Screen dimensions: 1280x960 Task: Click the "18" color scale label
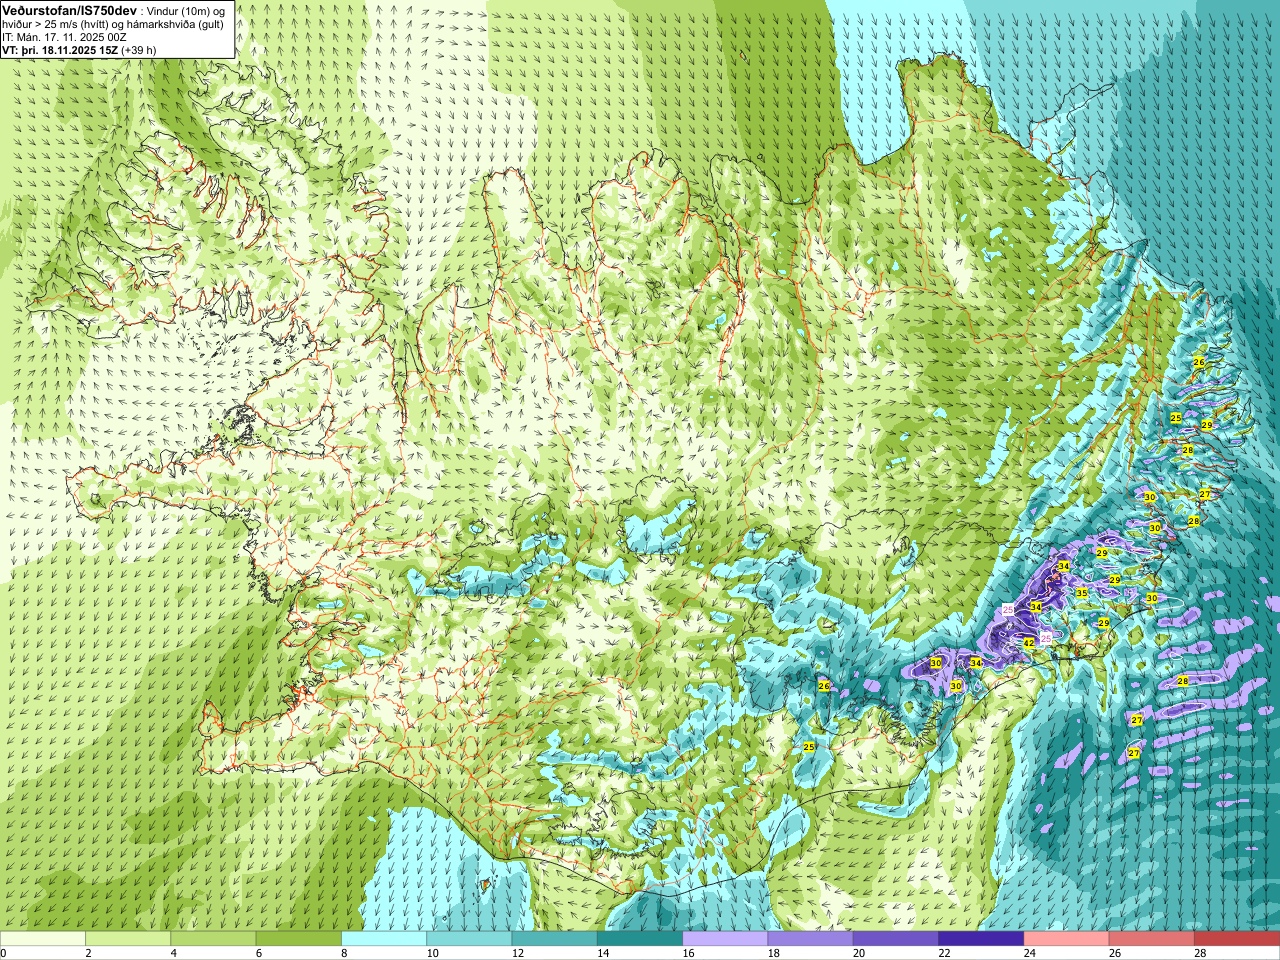click(774, 953)
